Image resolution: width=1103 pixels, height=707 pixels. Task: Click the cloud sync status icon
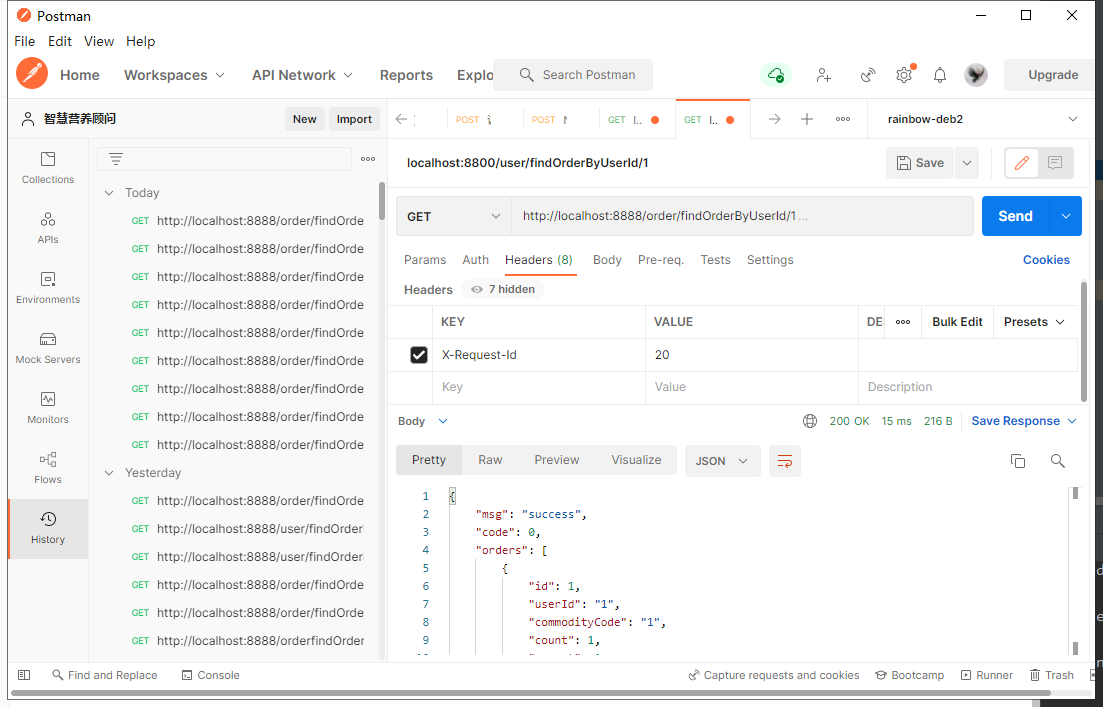[x=776, y=75]
